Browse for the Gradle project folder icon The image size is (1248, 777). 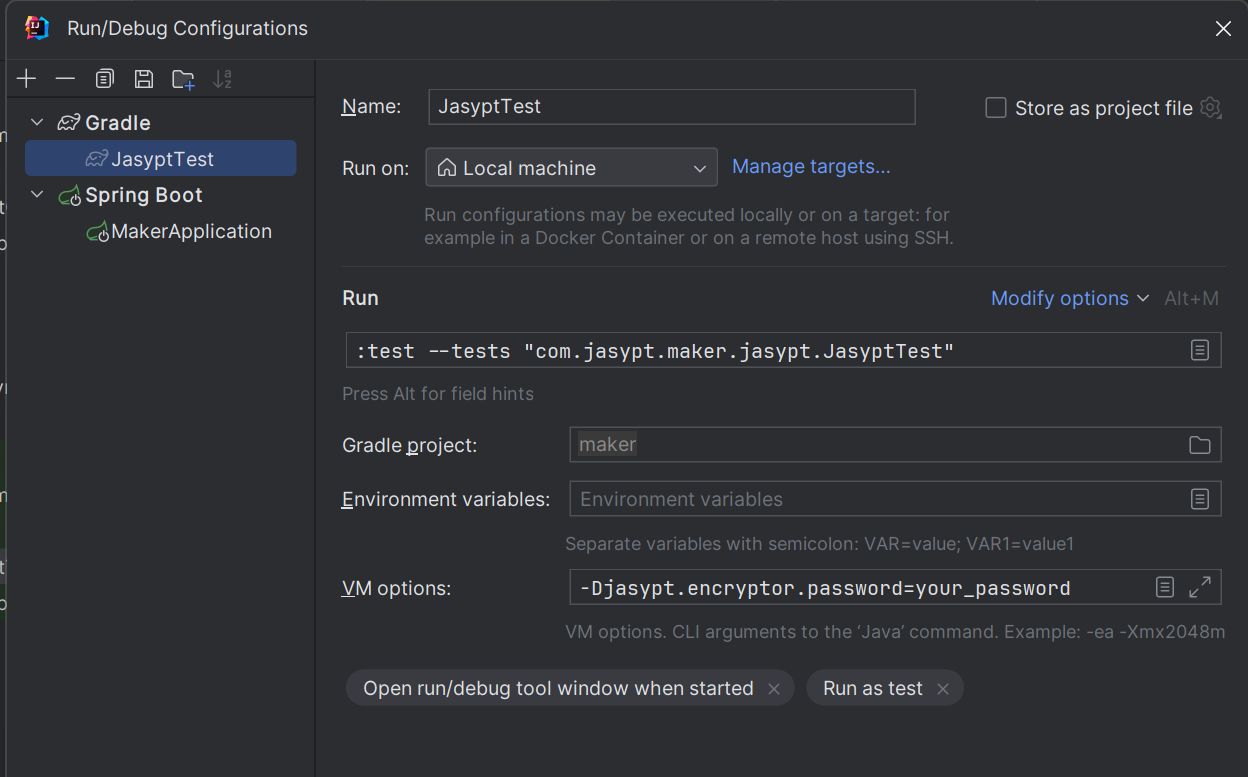1200,445
